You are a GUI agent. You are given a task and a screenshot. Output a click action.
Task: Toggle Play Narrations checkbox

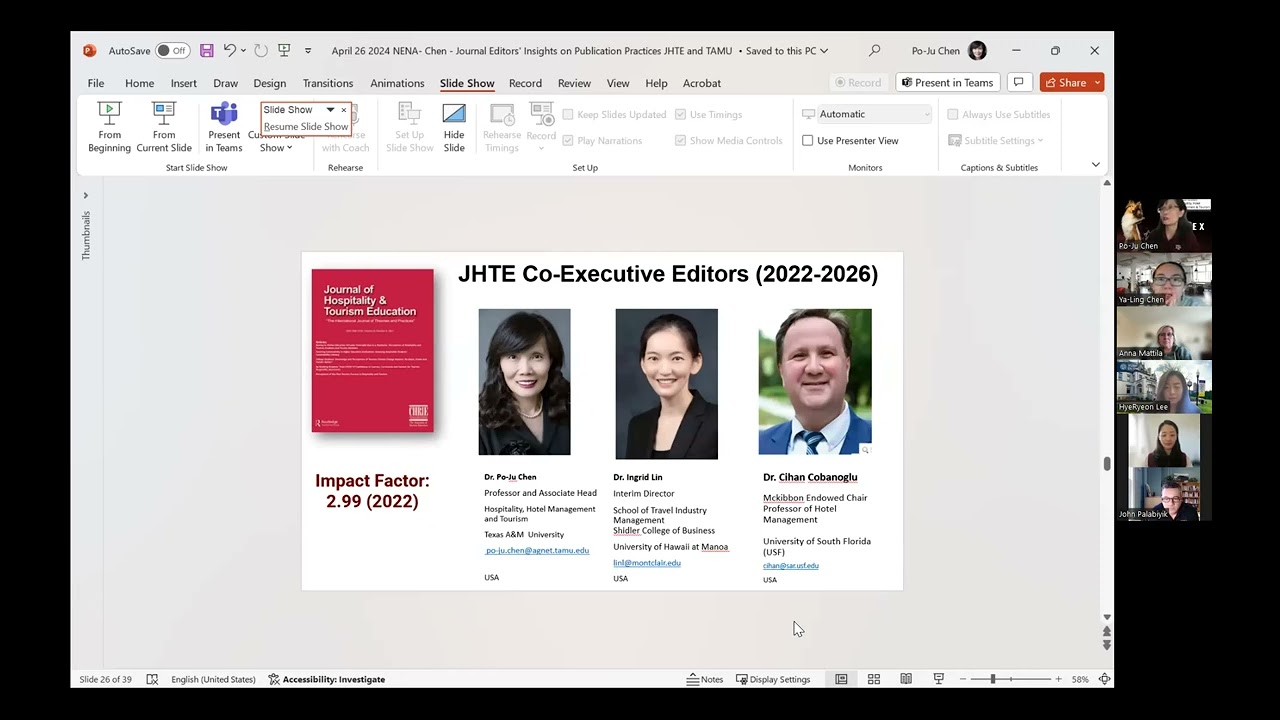pos(568,140)
